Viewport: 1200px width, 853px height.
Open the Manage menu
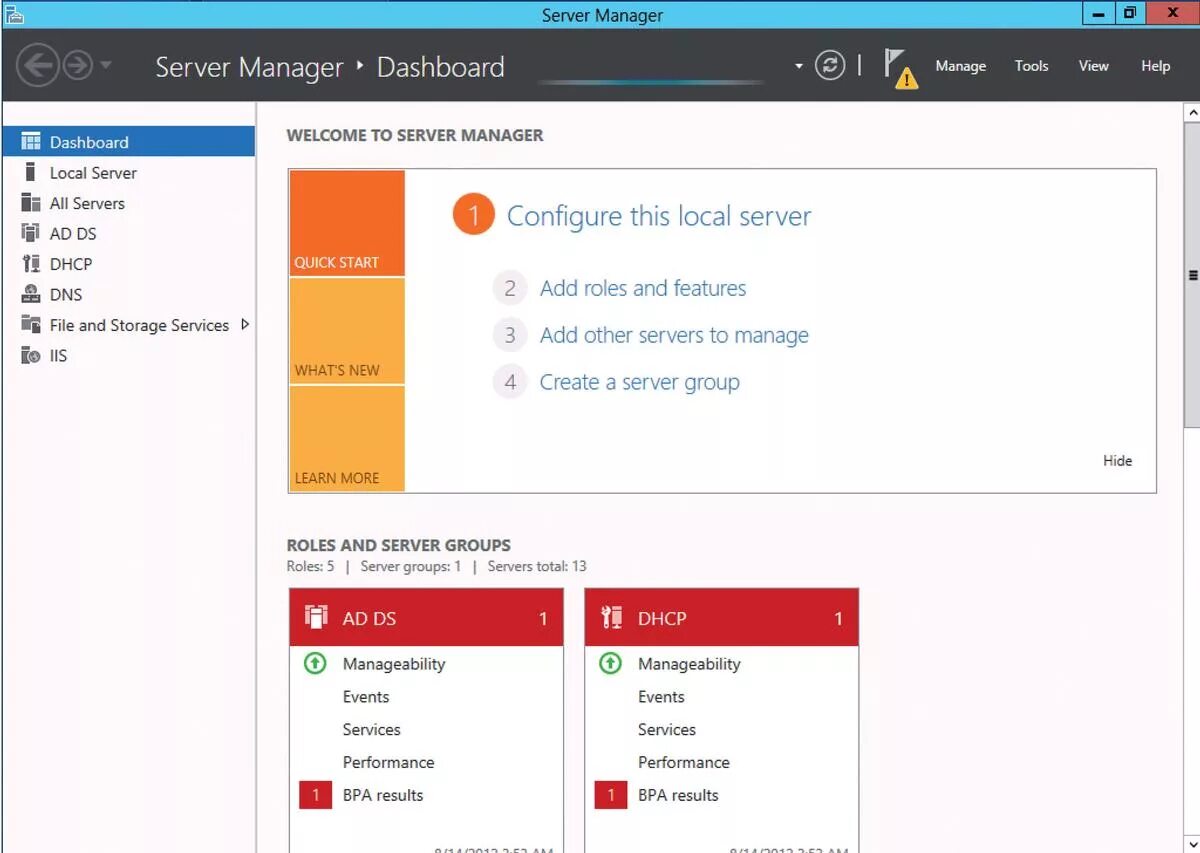click(x=960, y=66)
